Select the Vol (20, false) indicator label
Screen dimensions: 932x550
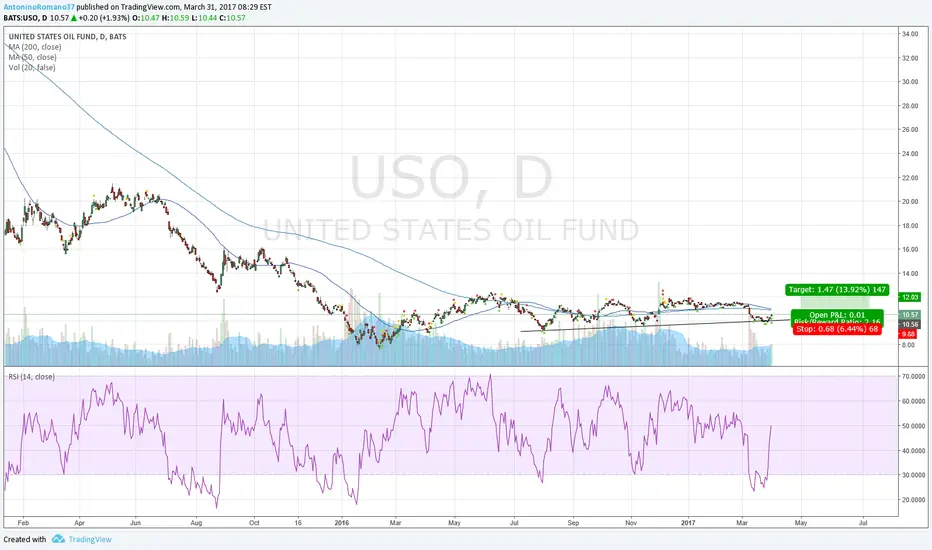(x=32, y=67)
